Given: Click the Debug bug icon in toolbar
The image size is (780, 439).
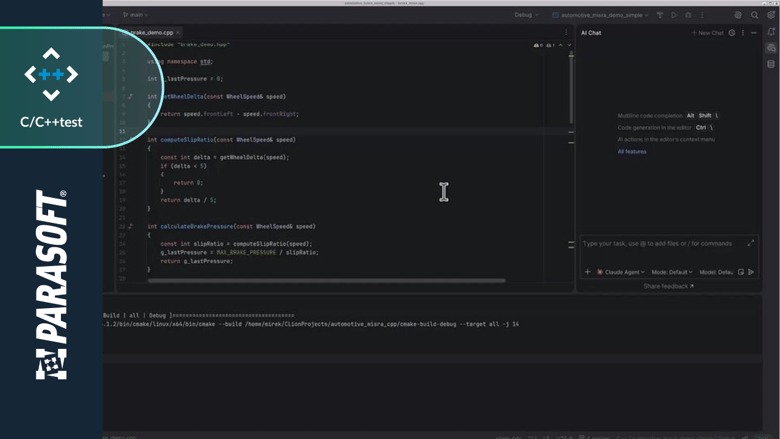Looking at the screenshot, I should (x=688, y=15).
